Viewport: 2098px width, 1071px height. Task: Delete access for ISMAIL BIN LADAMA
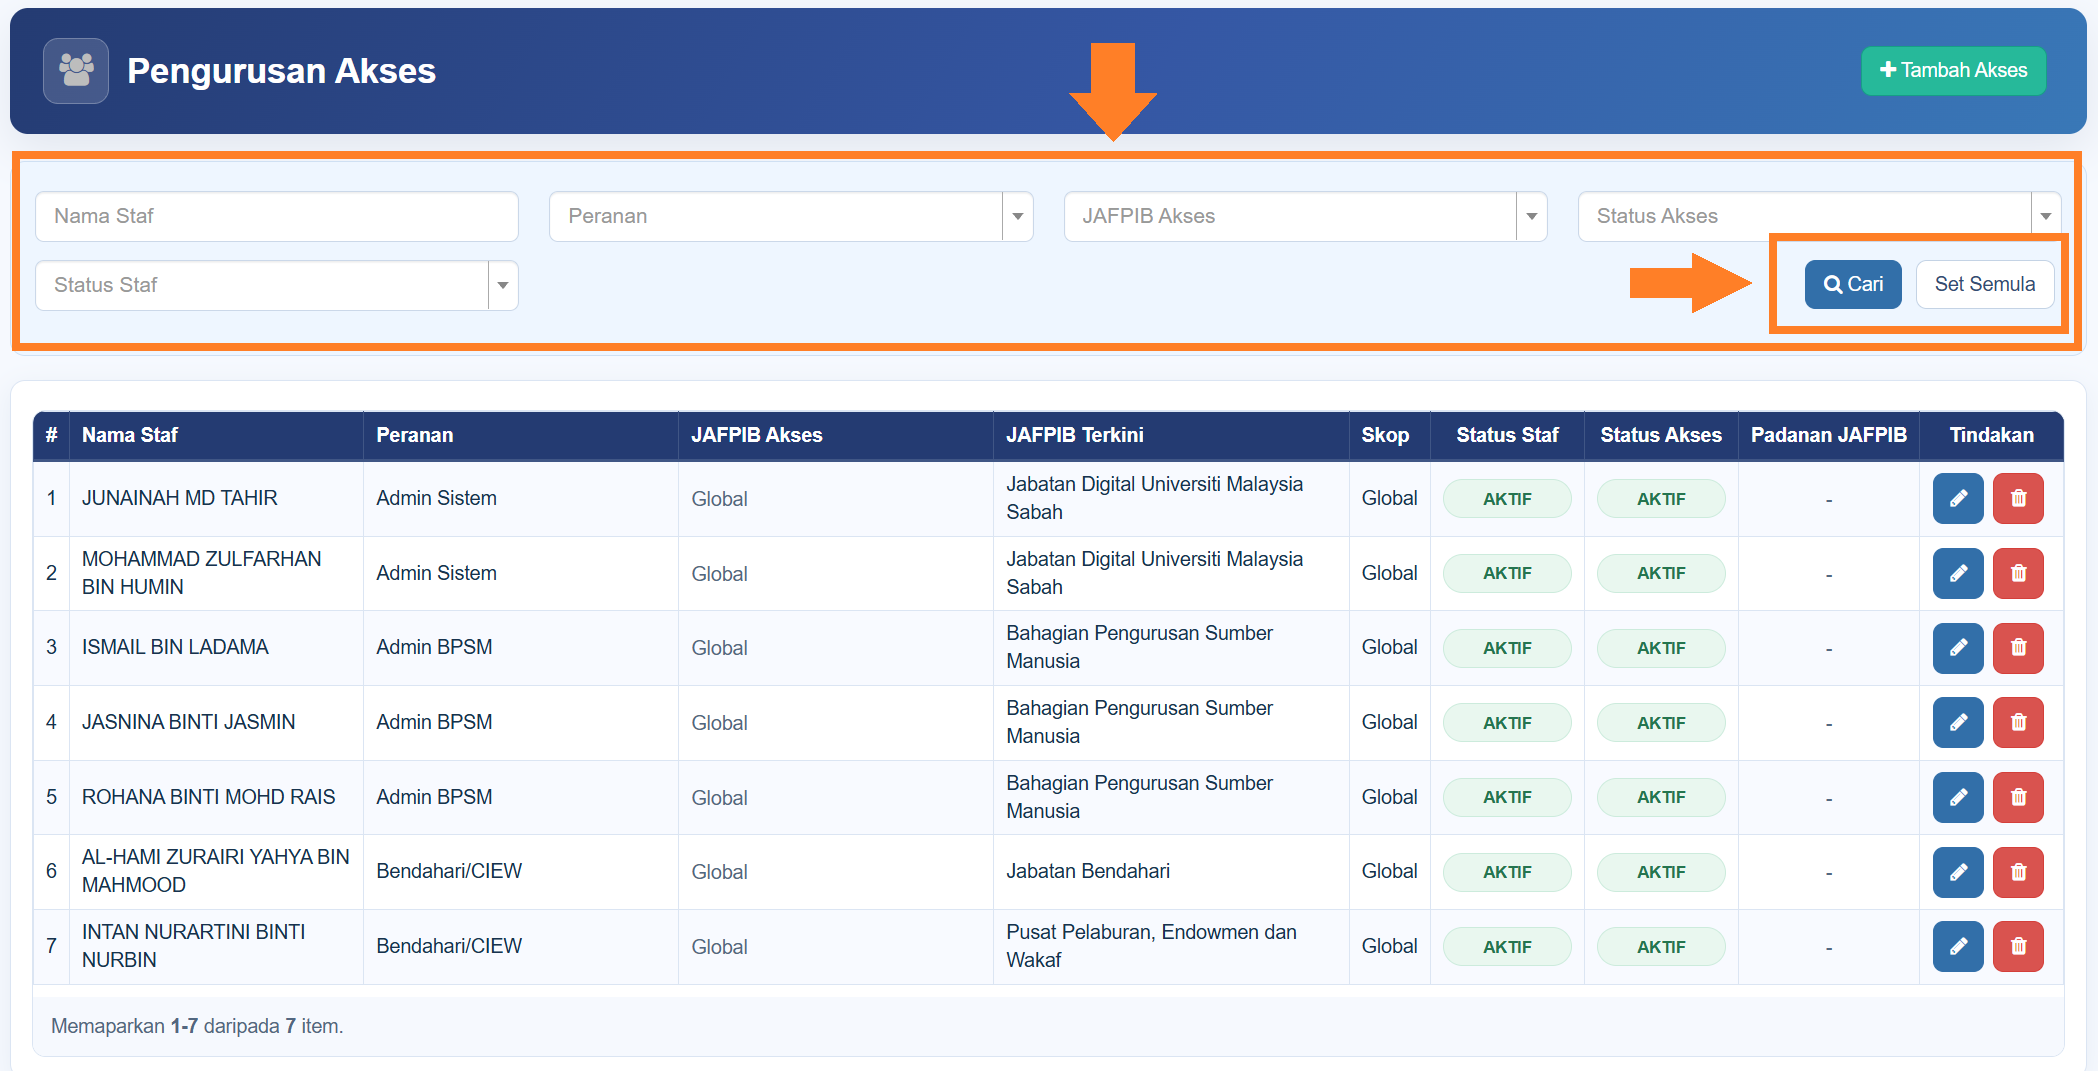[x=2018, y=647]
